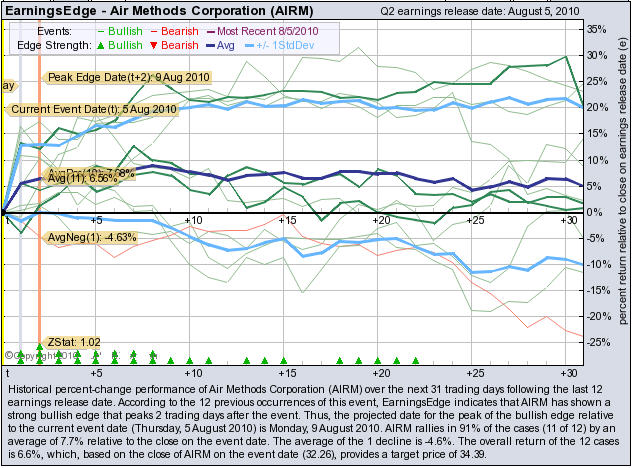Click the Q2 earnings release date text

[496, 10]
